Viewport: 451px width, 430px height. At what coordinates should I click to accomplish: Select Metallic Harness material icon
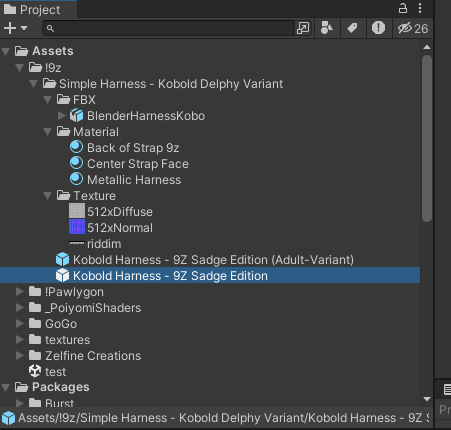pyautogui.click(x=77, y=179)
